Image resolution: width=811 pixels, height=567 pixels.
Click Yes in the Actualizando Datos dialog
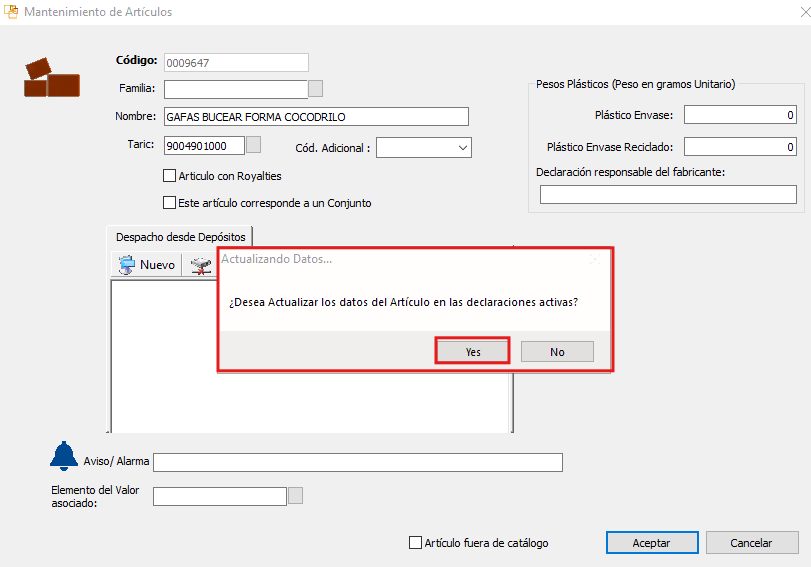(473, 352)
